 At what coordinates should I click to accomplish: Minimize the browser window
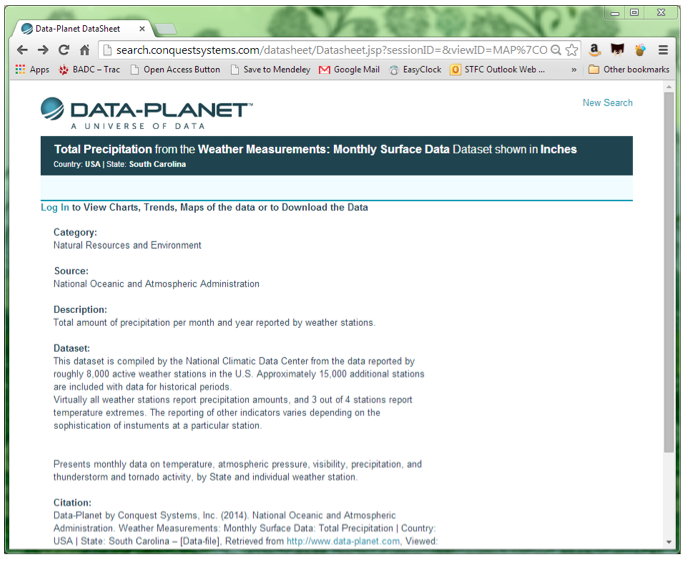[615, 13]
